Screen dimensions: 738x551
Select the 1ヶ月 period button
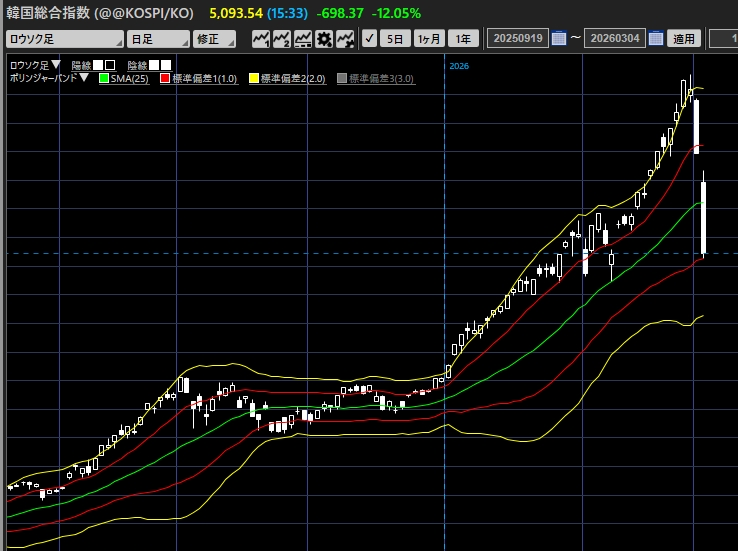point(428,39)
